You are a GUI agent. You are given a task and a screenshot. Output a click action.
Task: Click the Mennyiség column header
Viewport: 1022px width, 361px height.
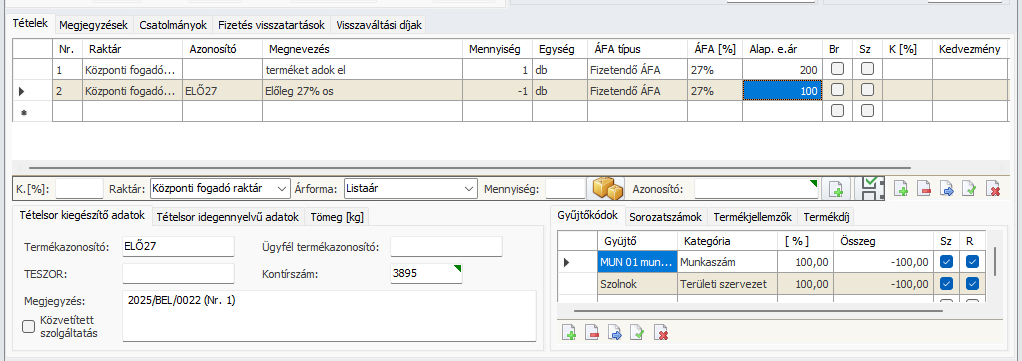[x=497, y=49]
